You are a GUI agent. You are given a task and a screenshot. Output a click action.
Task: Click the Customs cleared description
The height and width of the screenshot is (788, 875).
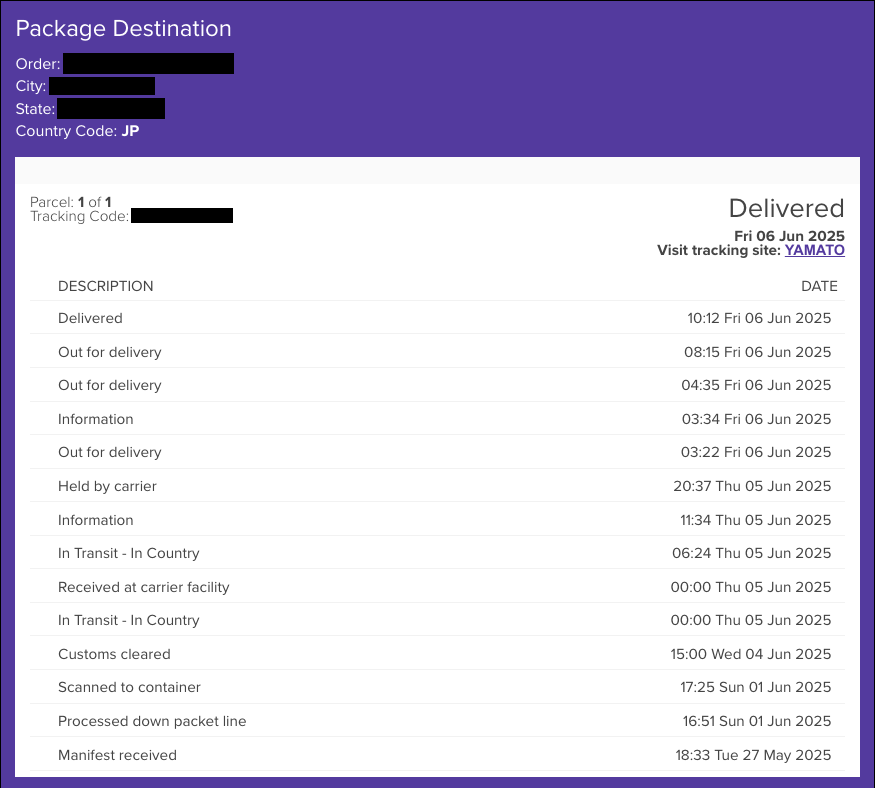tap(114, 654)
